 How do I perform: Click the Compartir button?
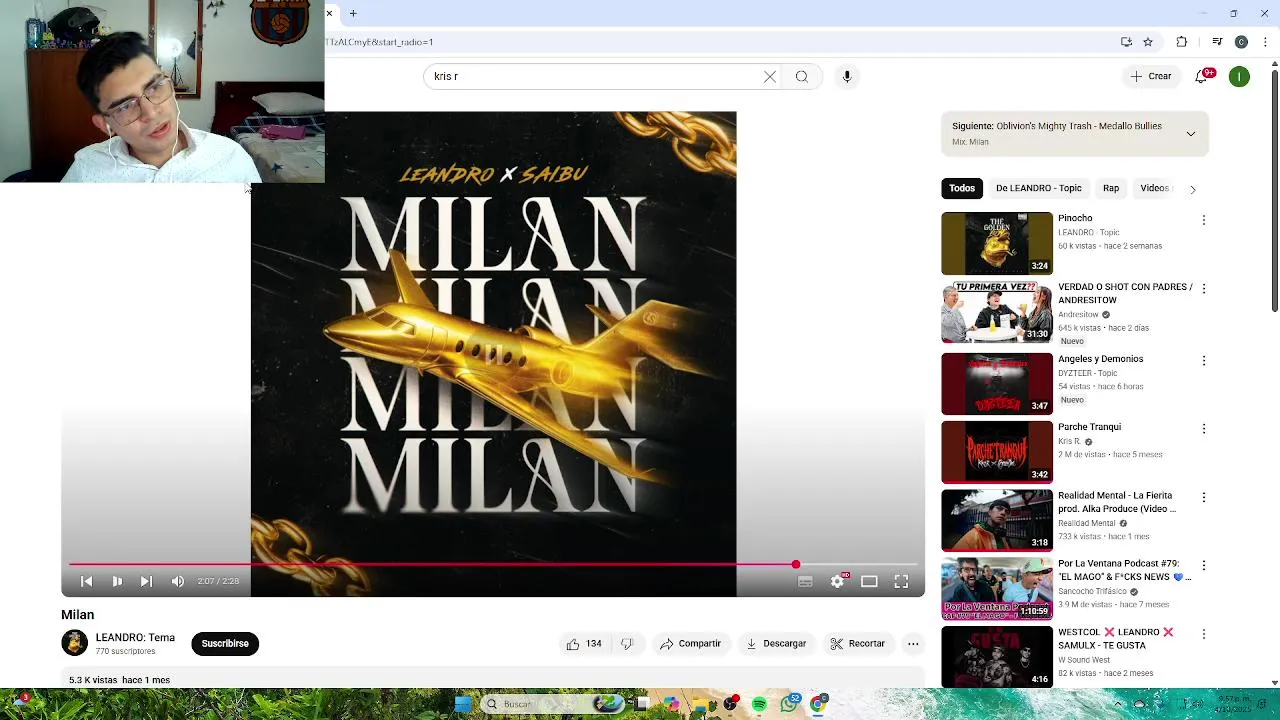[690, 644]
